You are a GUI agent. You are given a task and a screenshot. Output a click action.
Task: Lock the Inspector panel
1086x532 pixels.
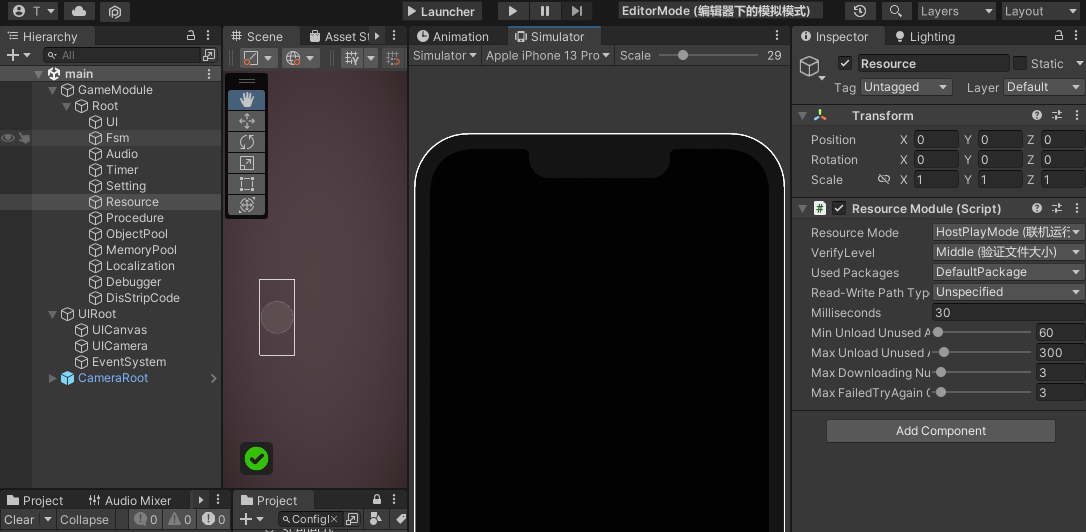point(1058,36)
